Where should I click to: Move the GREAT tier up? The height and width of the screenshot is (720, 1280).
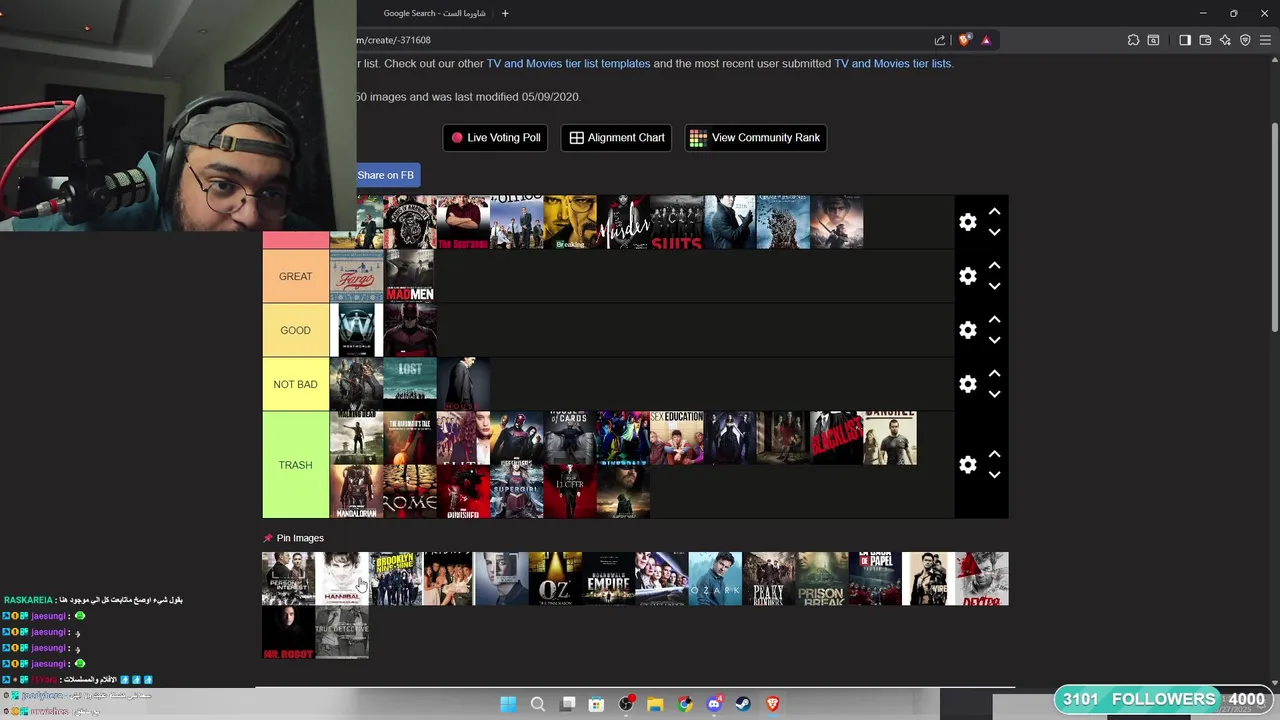point(994,266)
